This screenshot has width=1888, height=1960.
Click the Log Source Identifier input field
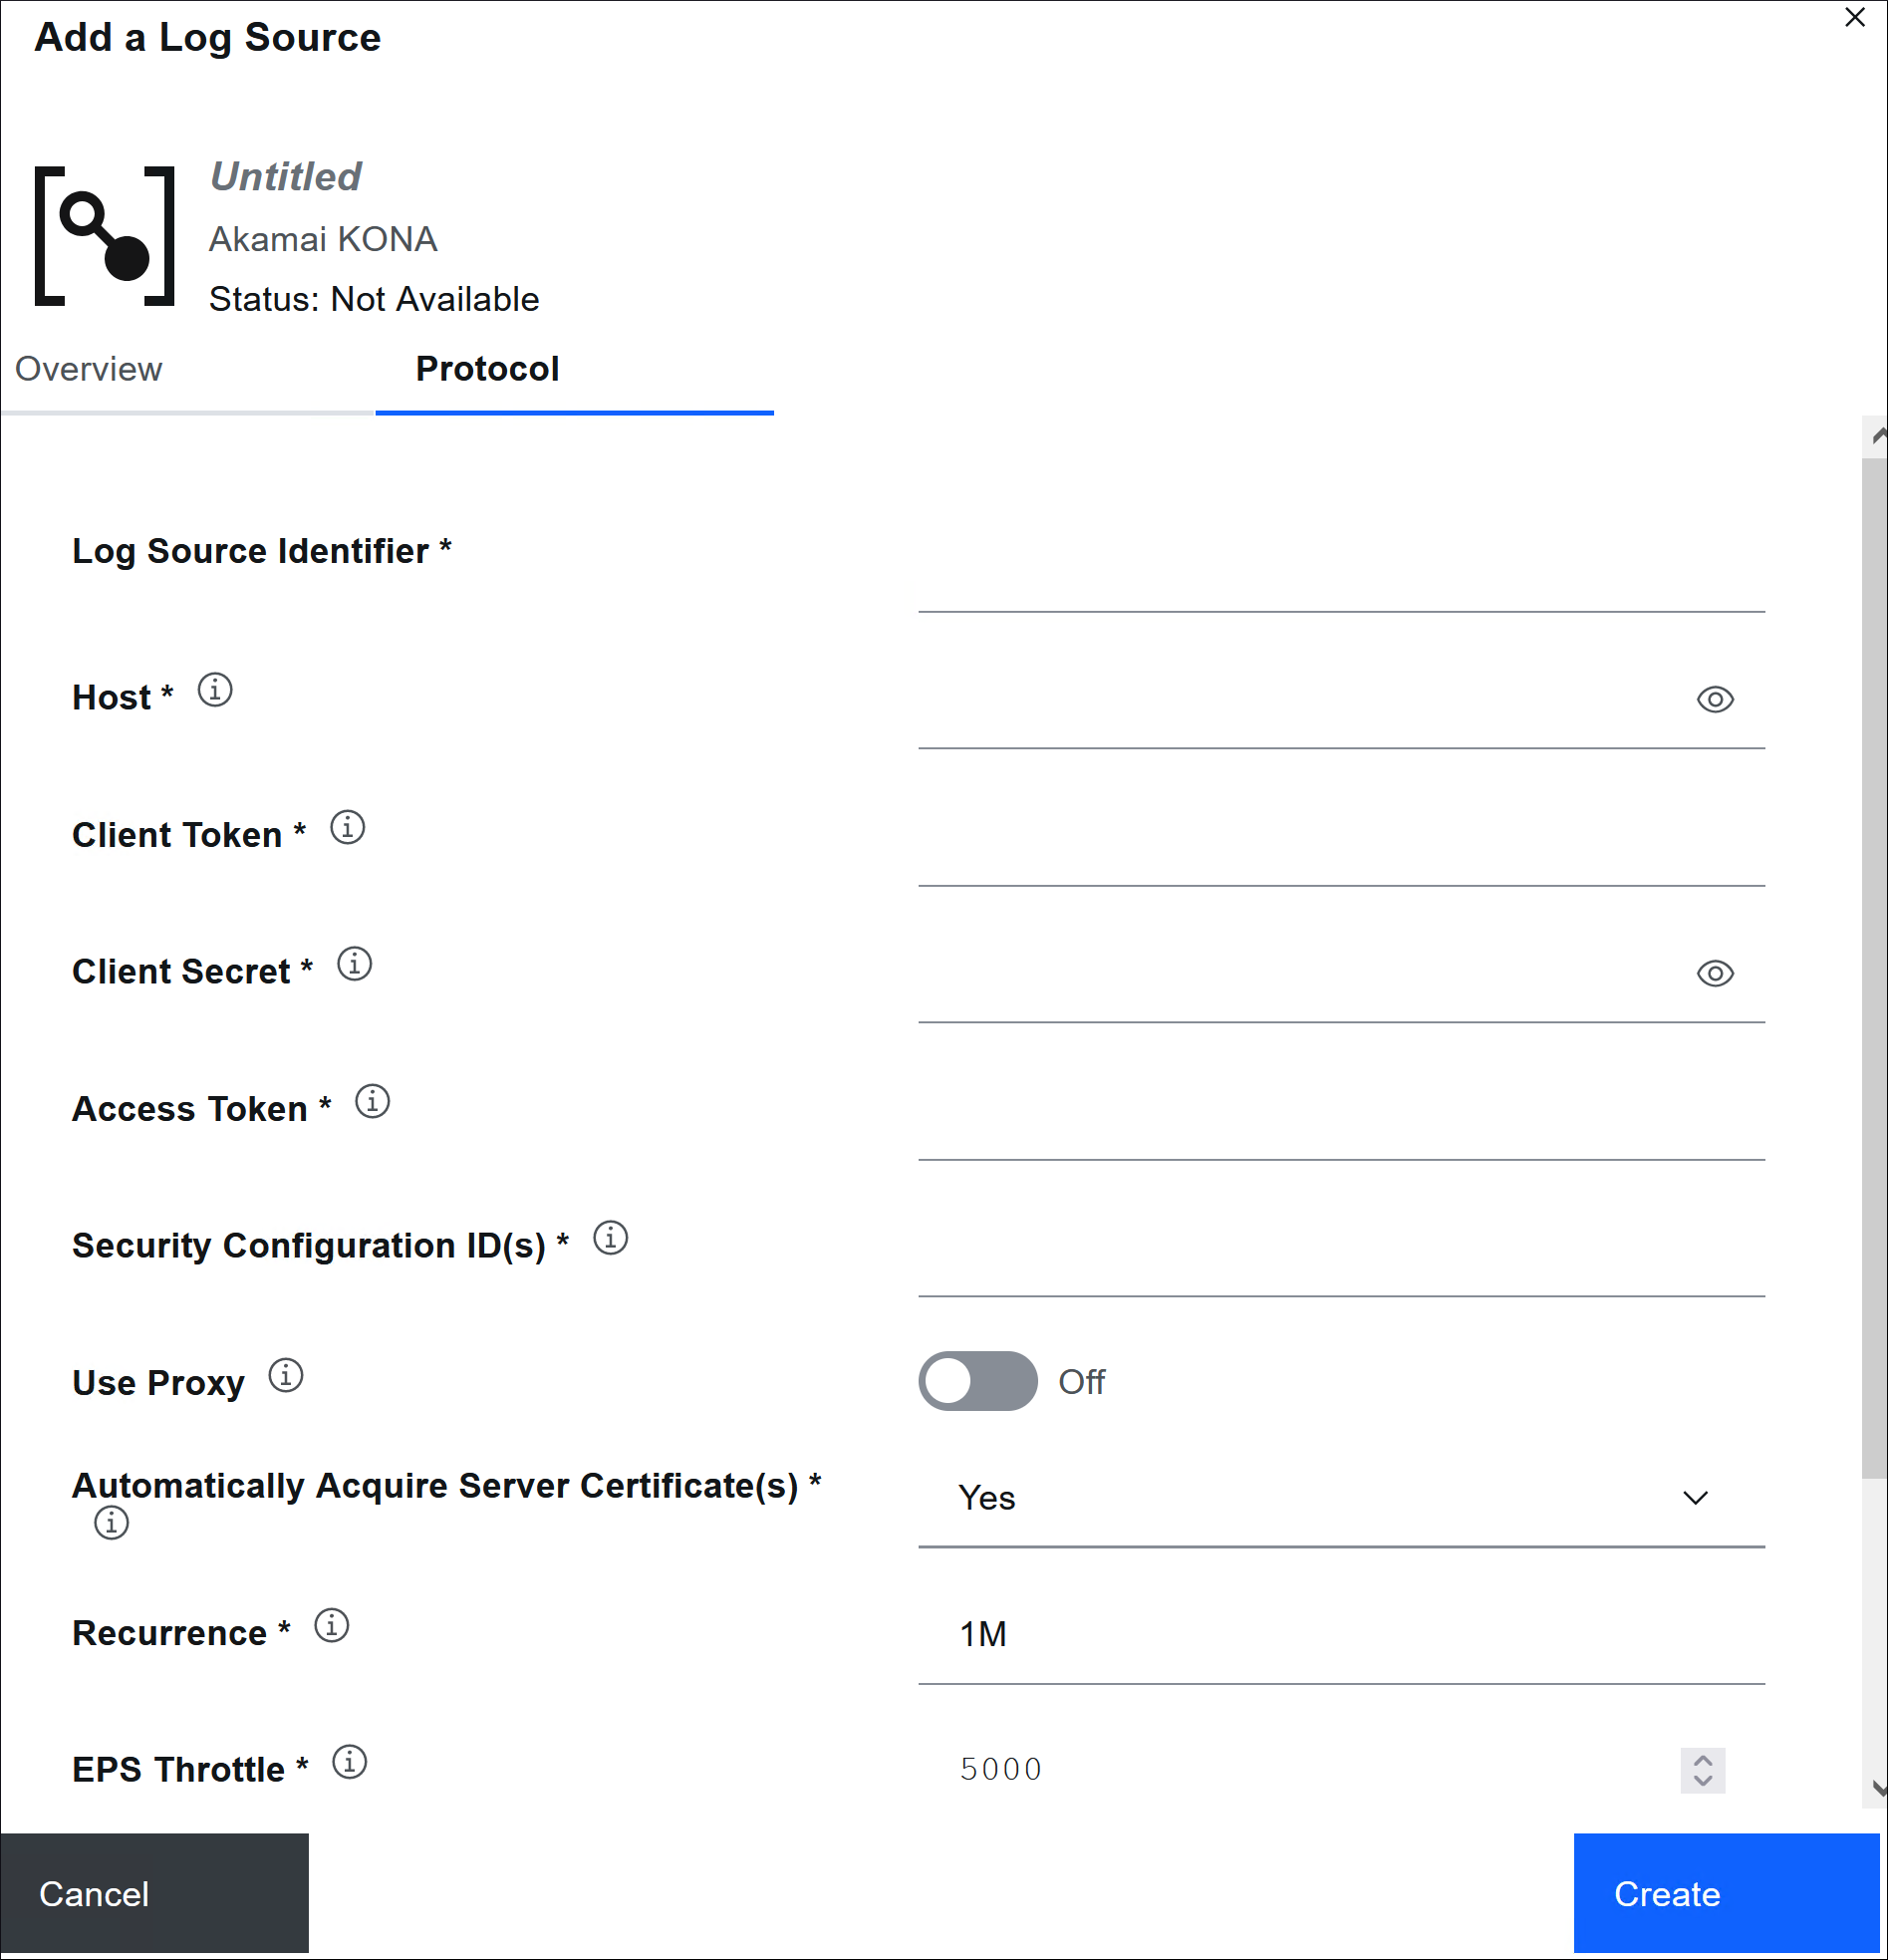pyautogui.click(x=1341, y=564)
